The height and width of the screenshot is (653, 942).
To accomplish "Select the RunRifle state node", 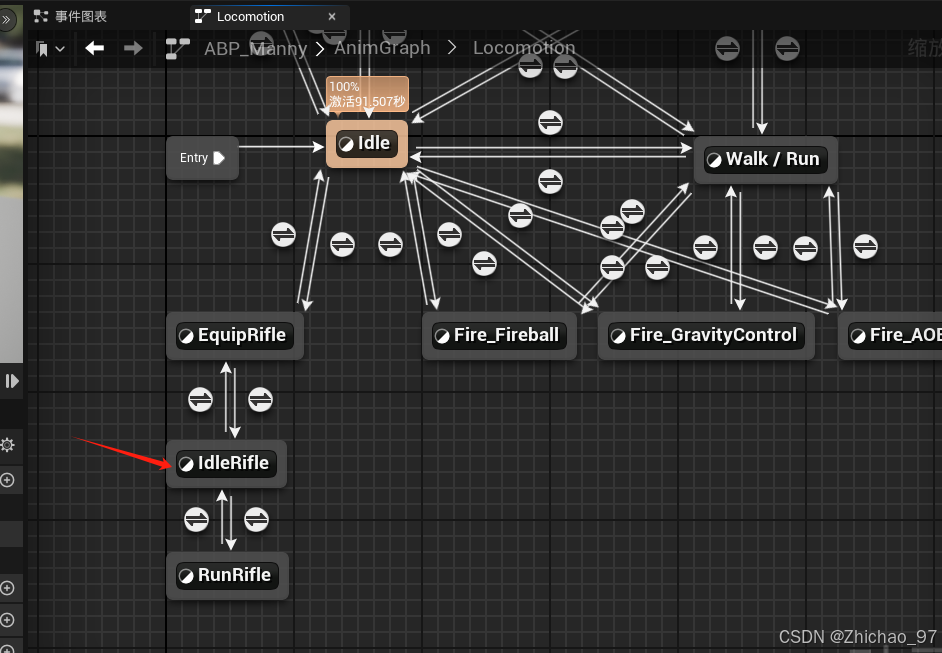I will pos(228,576).
